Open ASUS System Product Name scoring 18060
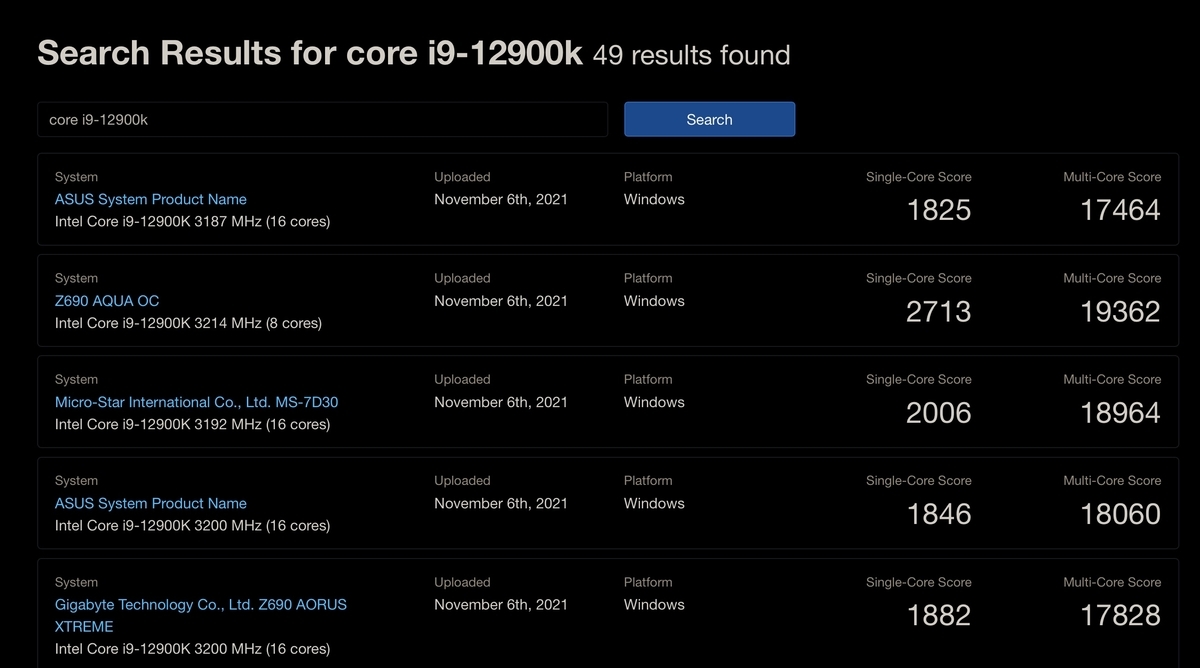 [151, 503]
